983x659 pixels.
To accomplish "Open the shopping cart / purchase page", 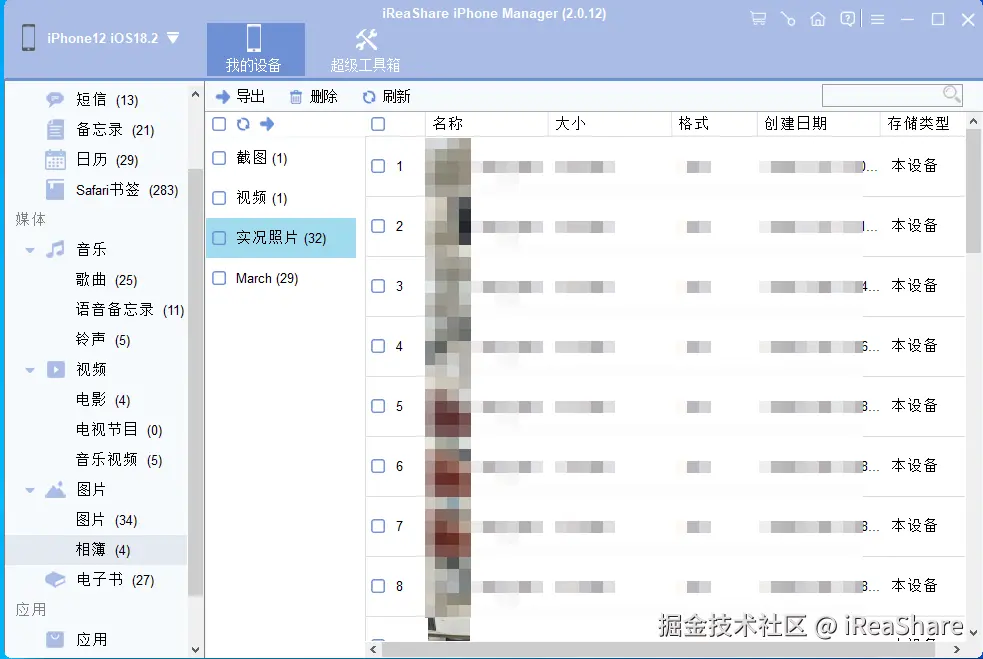I will (758, 18).
